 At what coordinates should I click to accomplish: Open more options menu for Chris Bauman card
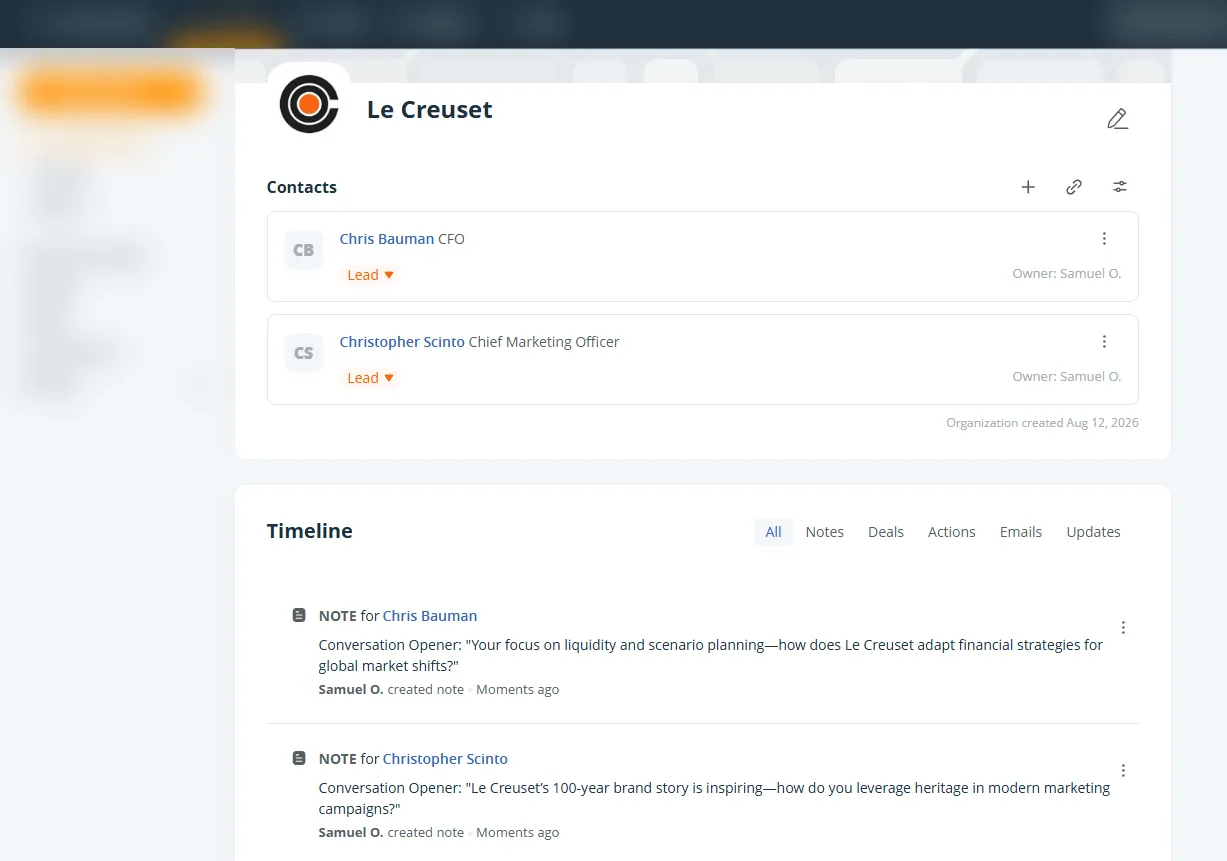pos(1104,238)
